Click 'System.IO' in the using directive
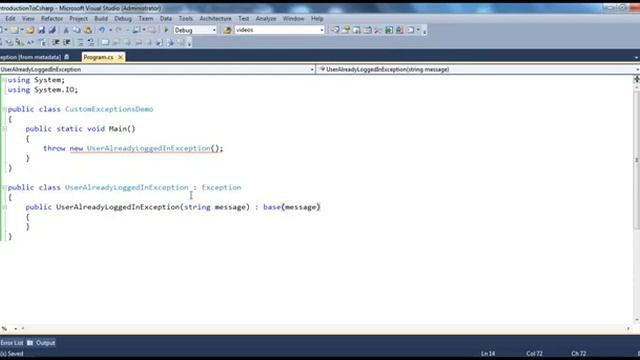This screenshot has width=640, height=360. [x=54, y=90]
